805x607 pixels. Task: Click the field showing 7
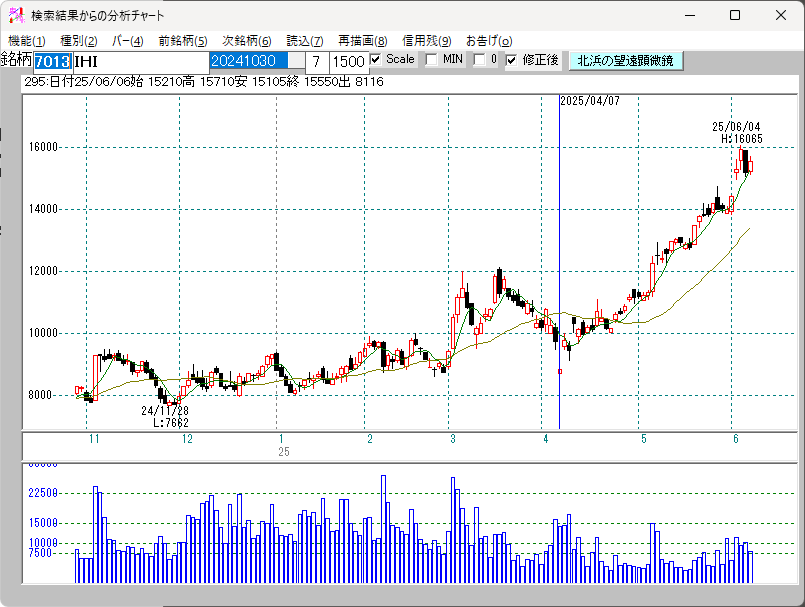point(317,62)
